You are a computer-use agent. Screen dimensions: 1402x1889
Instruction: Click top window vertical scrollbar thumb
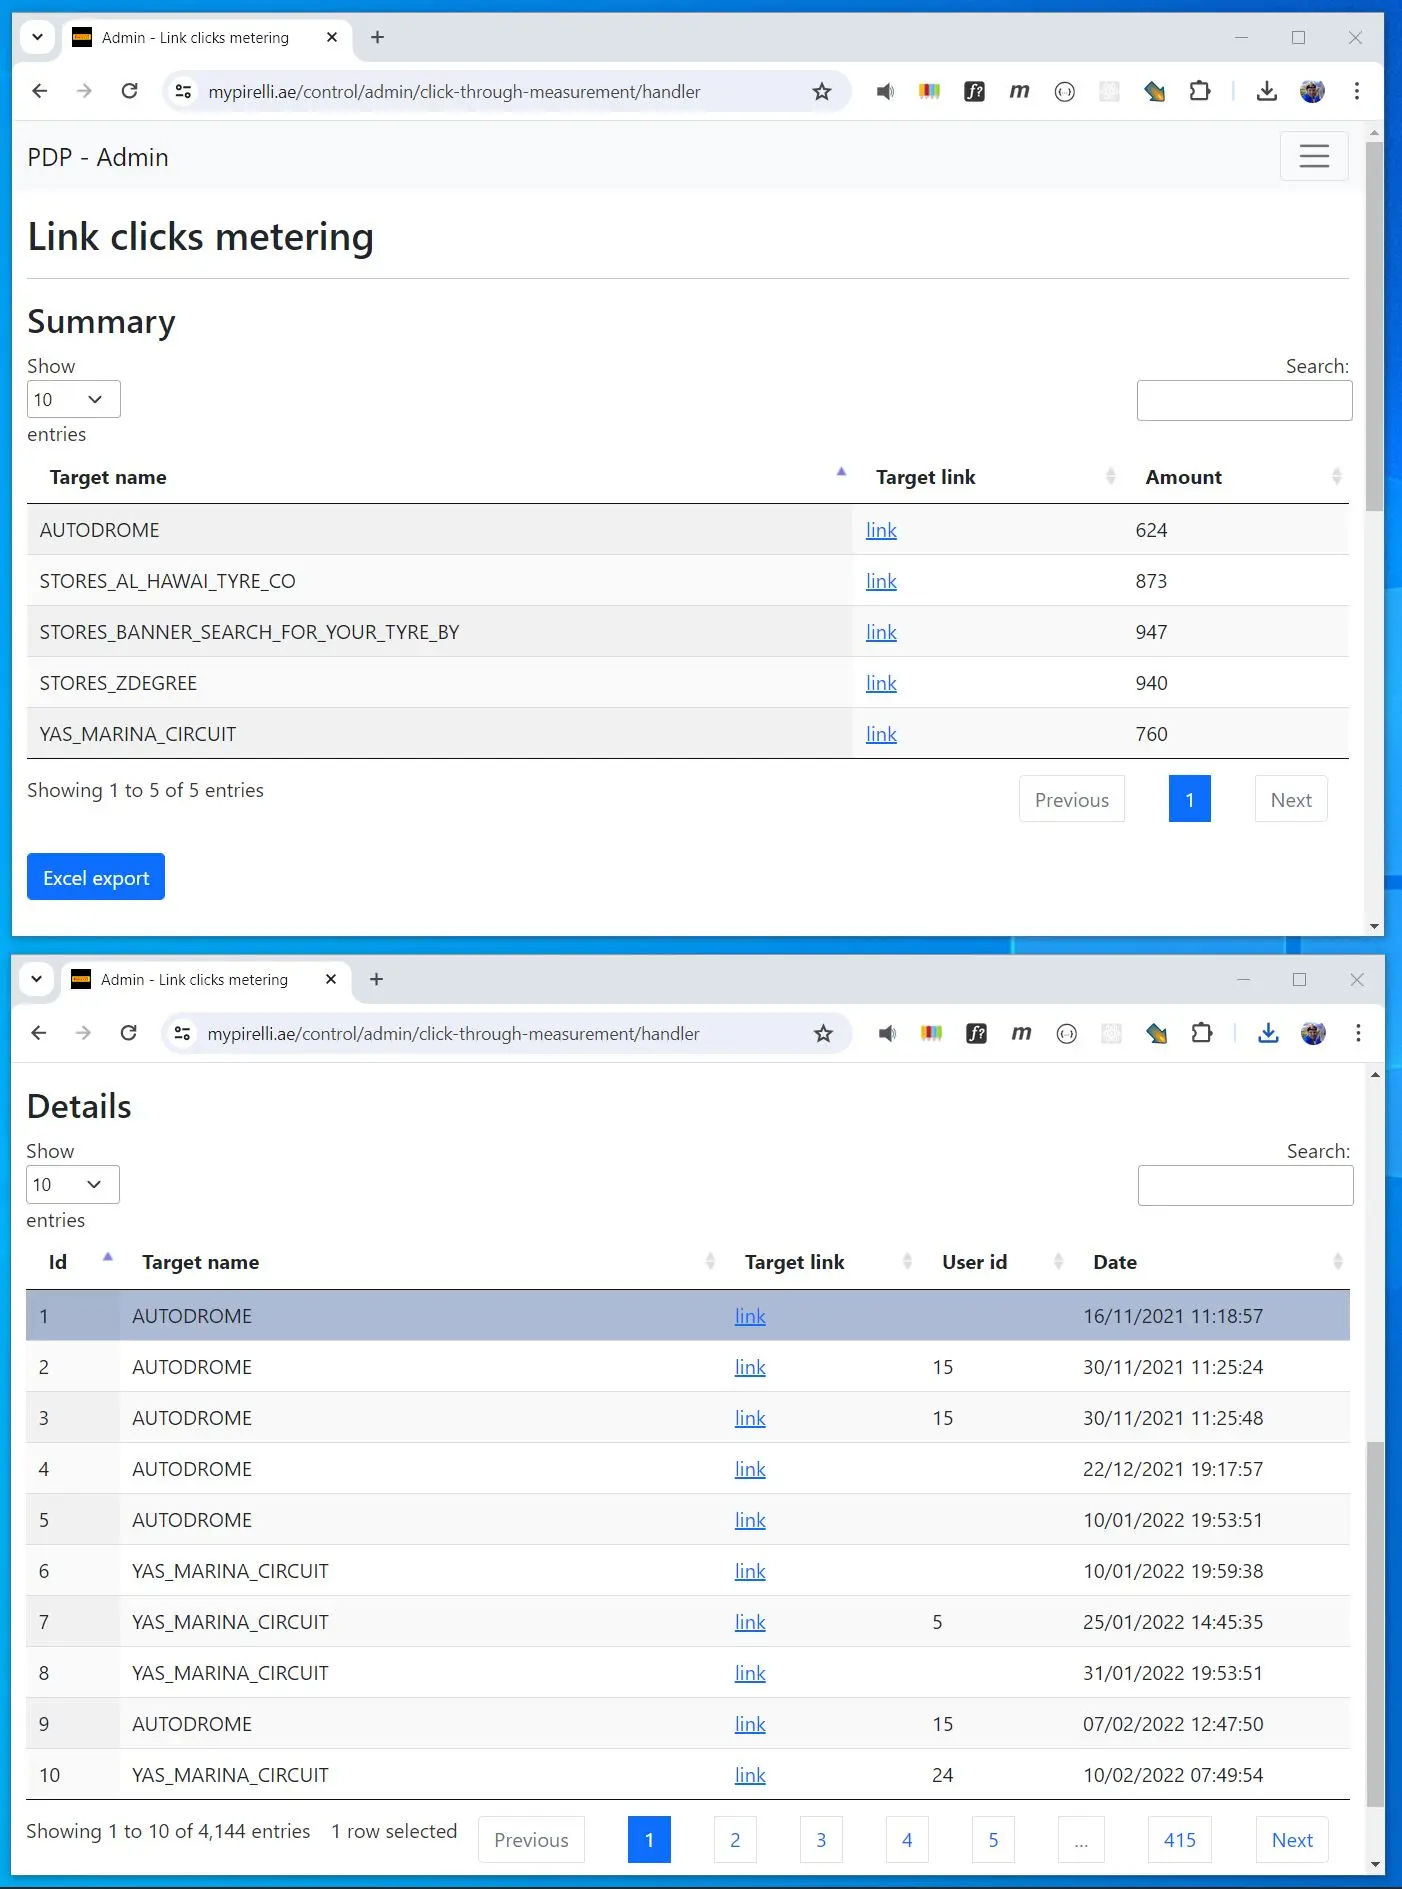click(x=1375, y=325)
